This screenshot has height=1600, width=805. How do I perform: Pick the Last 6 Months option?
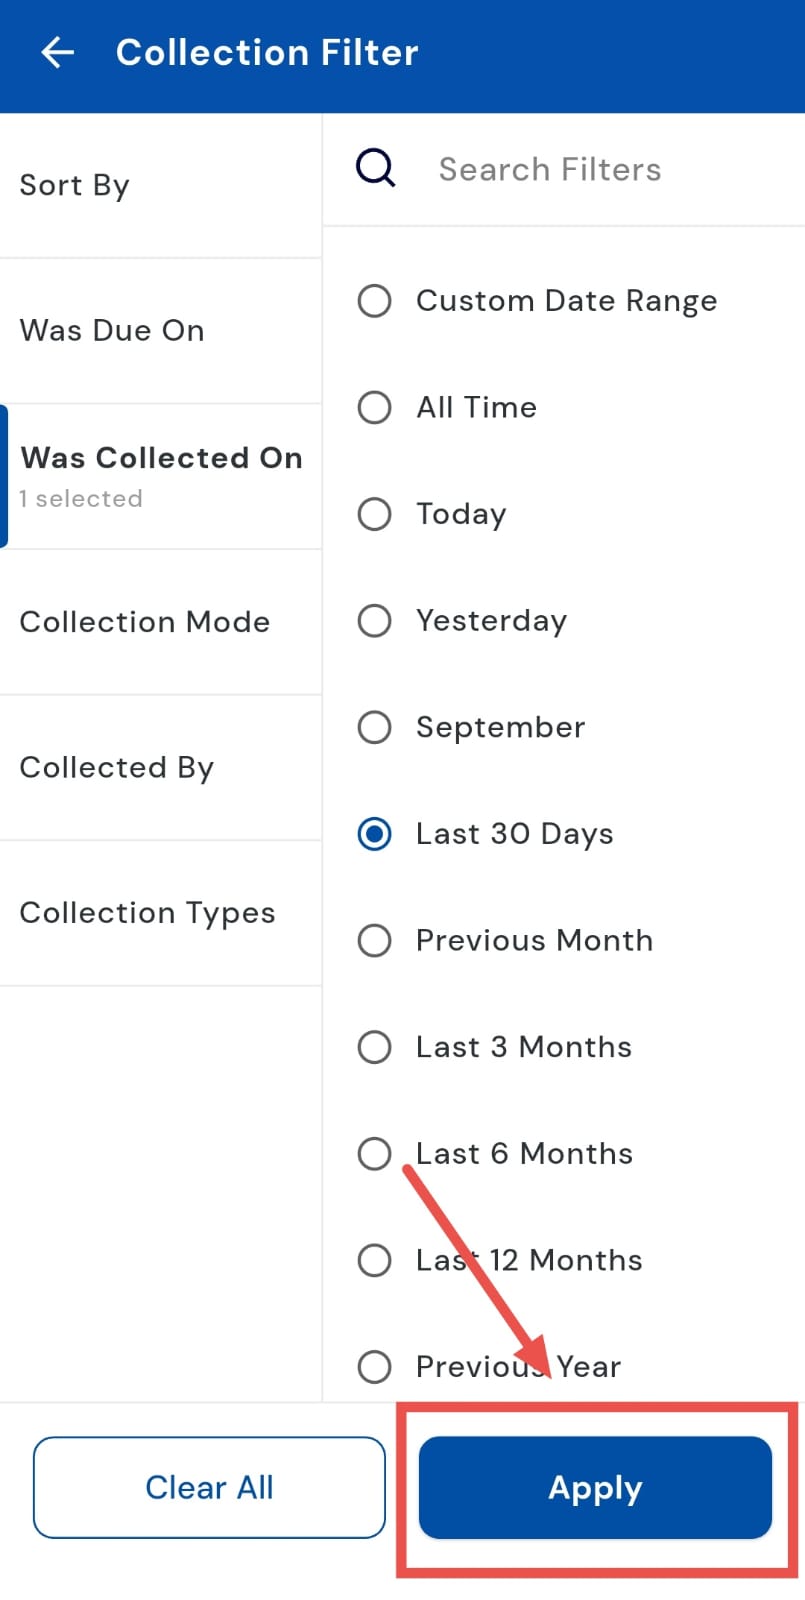coord(375,1154)
